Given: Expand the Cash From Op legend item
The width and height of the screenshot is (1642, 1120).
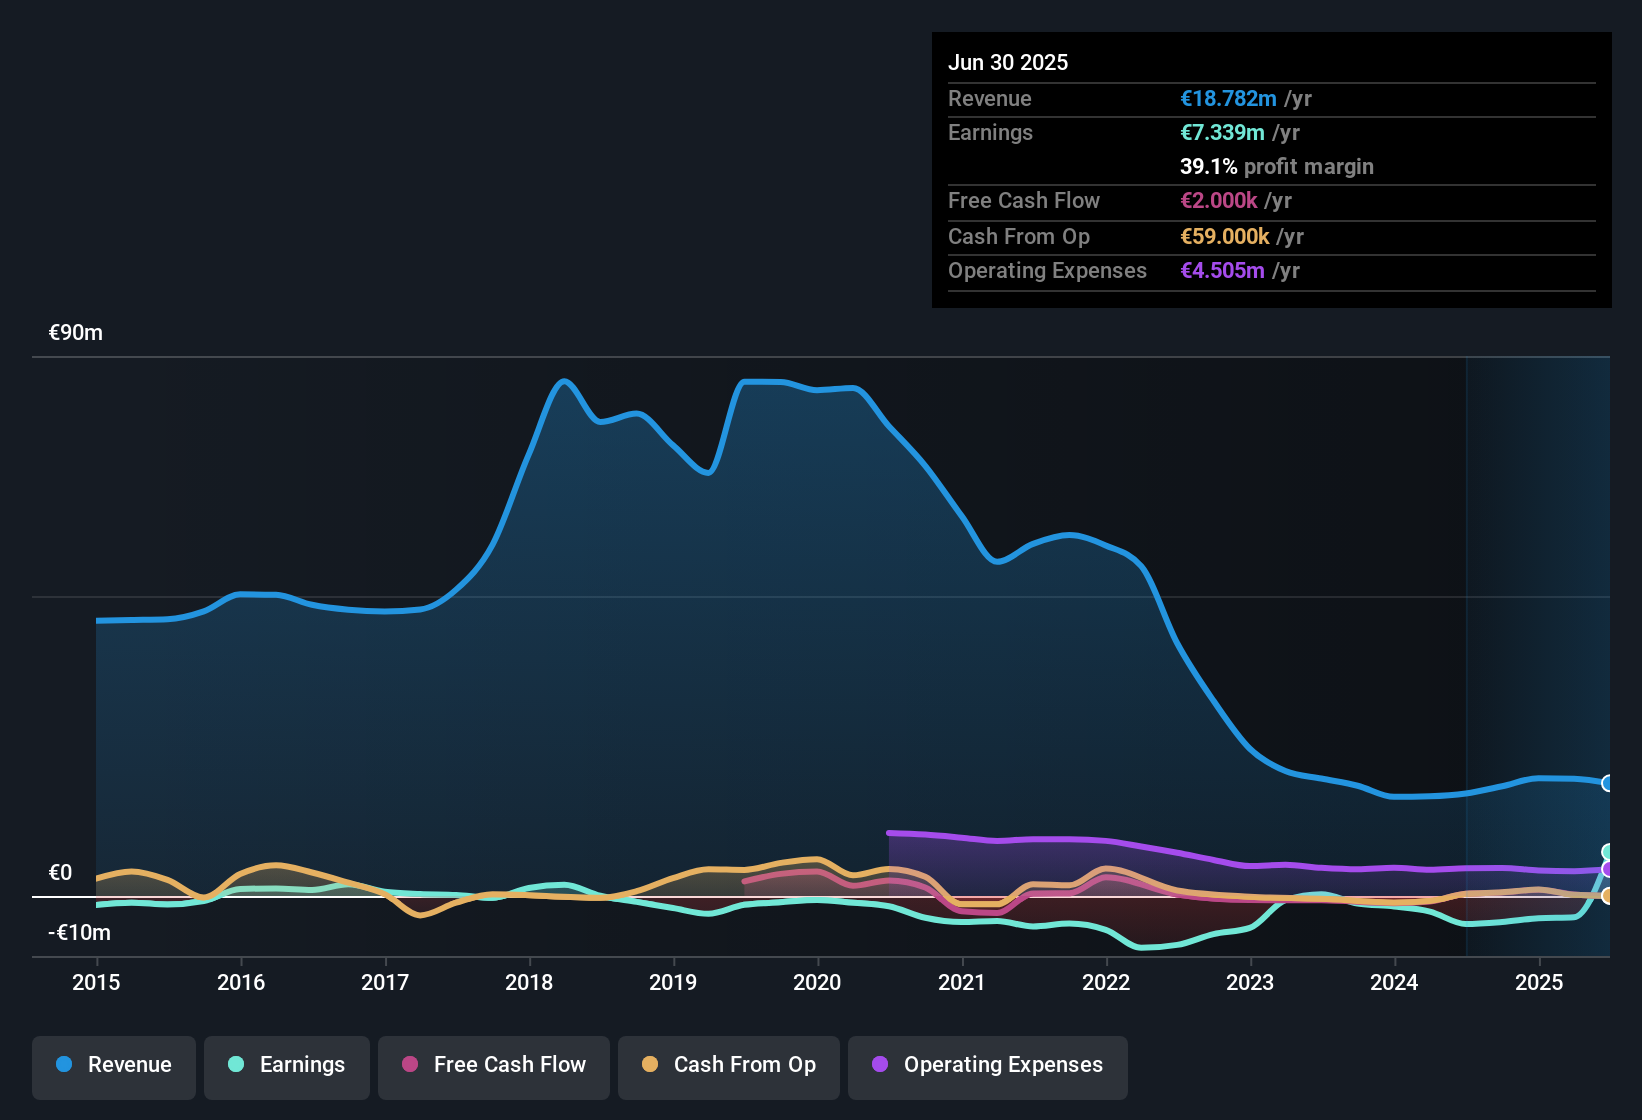Looking at the screenshot, I should [x=728, y=1066].
